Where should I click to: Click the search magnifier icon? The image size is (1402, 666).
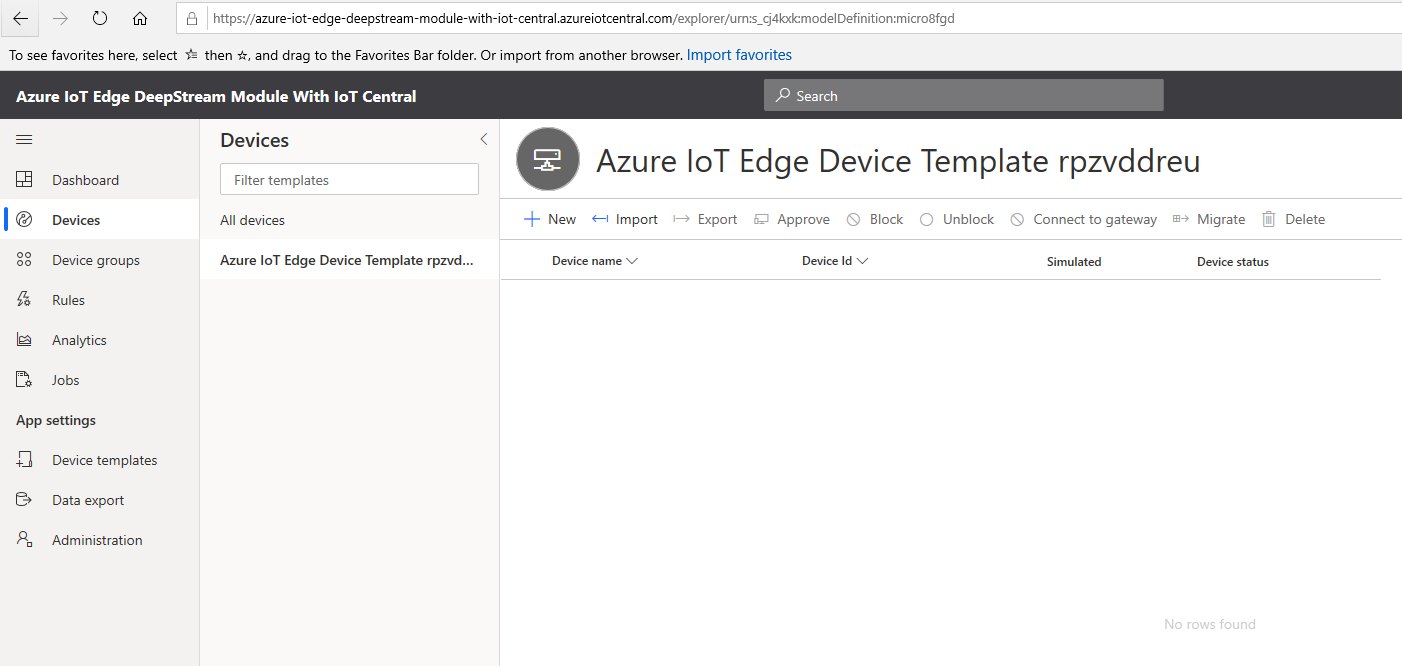(783, 95)
